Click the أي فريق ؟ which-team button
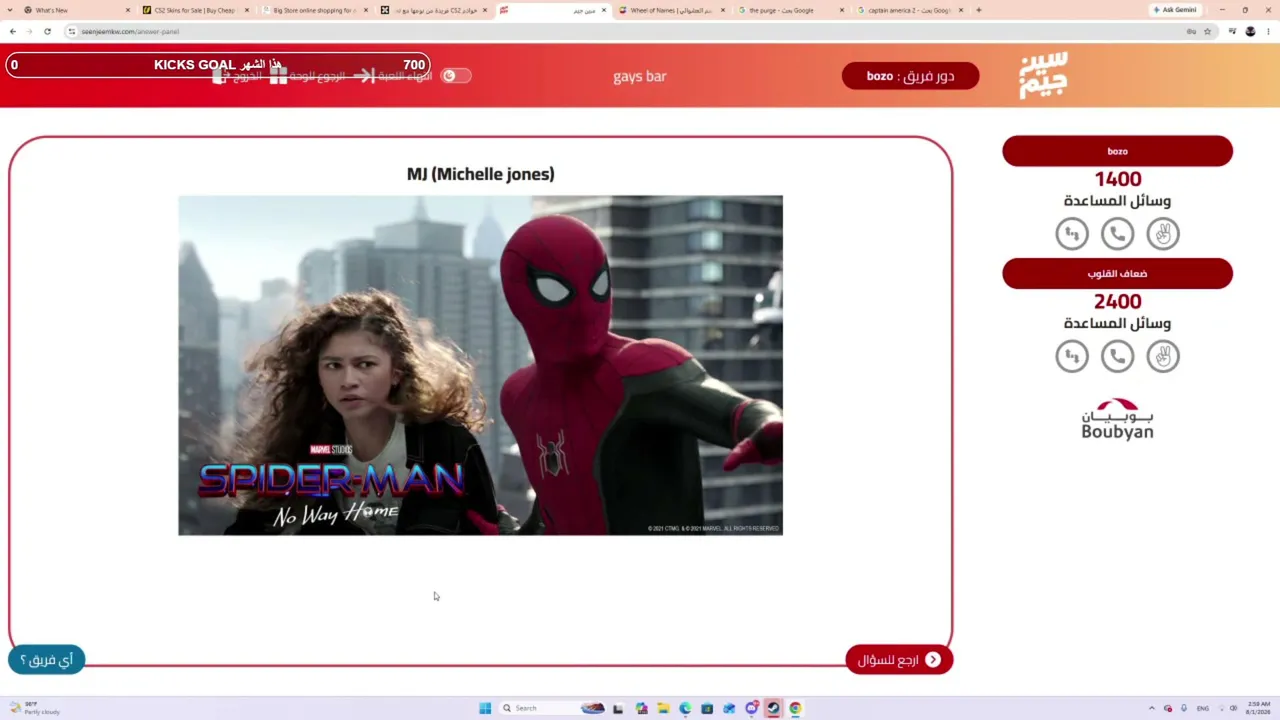The height and width of the screenshot is (720, 1280). coord(47,660)
